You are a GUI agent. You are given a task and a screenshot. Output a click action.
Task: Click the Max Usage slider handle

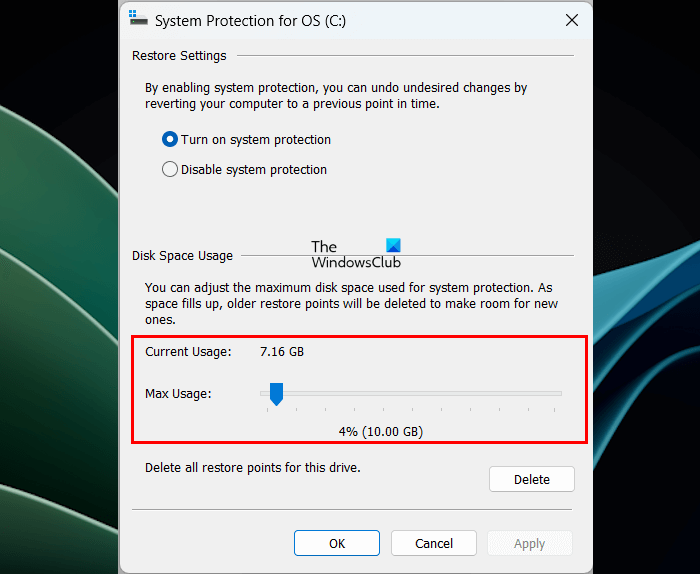click(x=276, y=394)
